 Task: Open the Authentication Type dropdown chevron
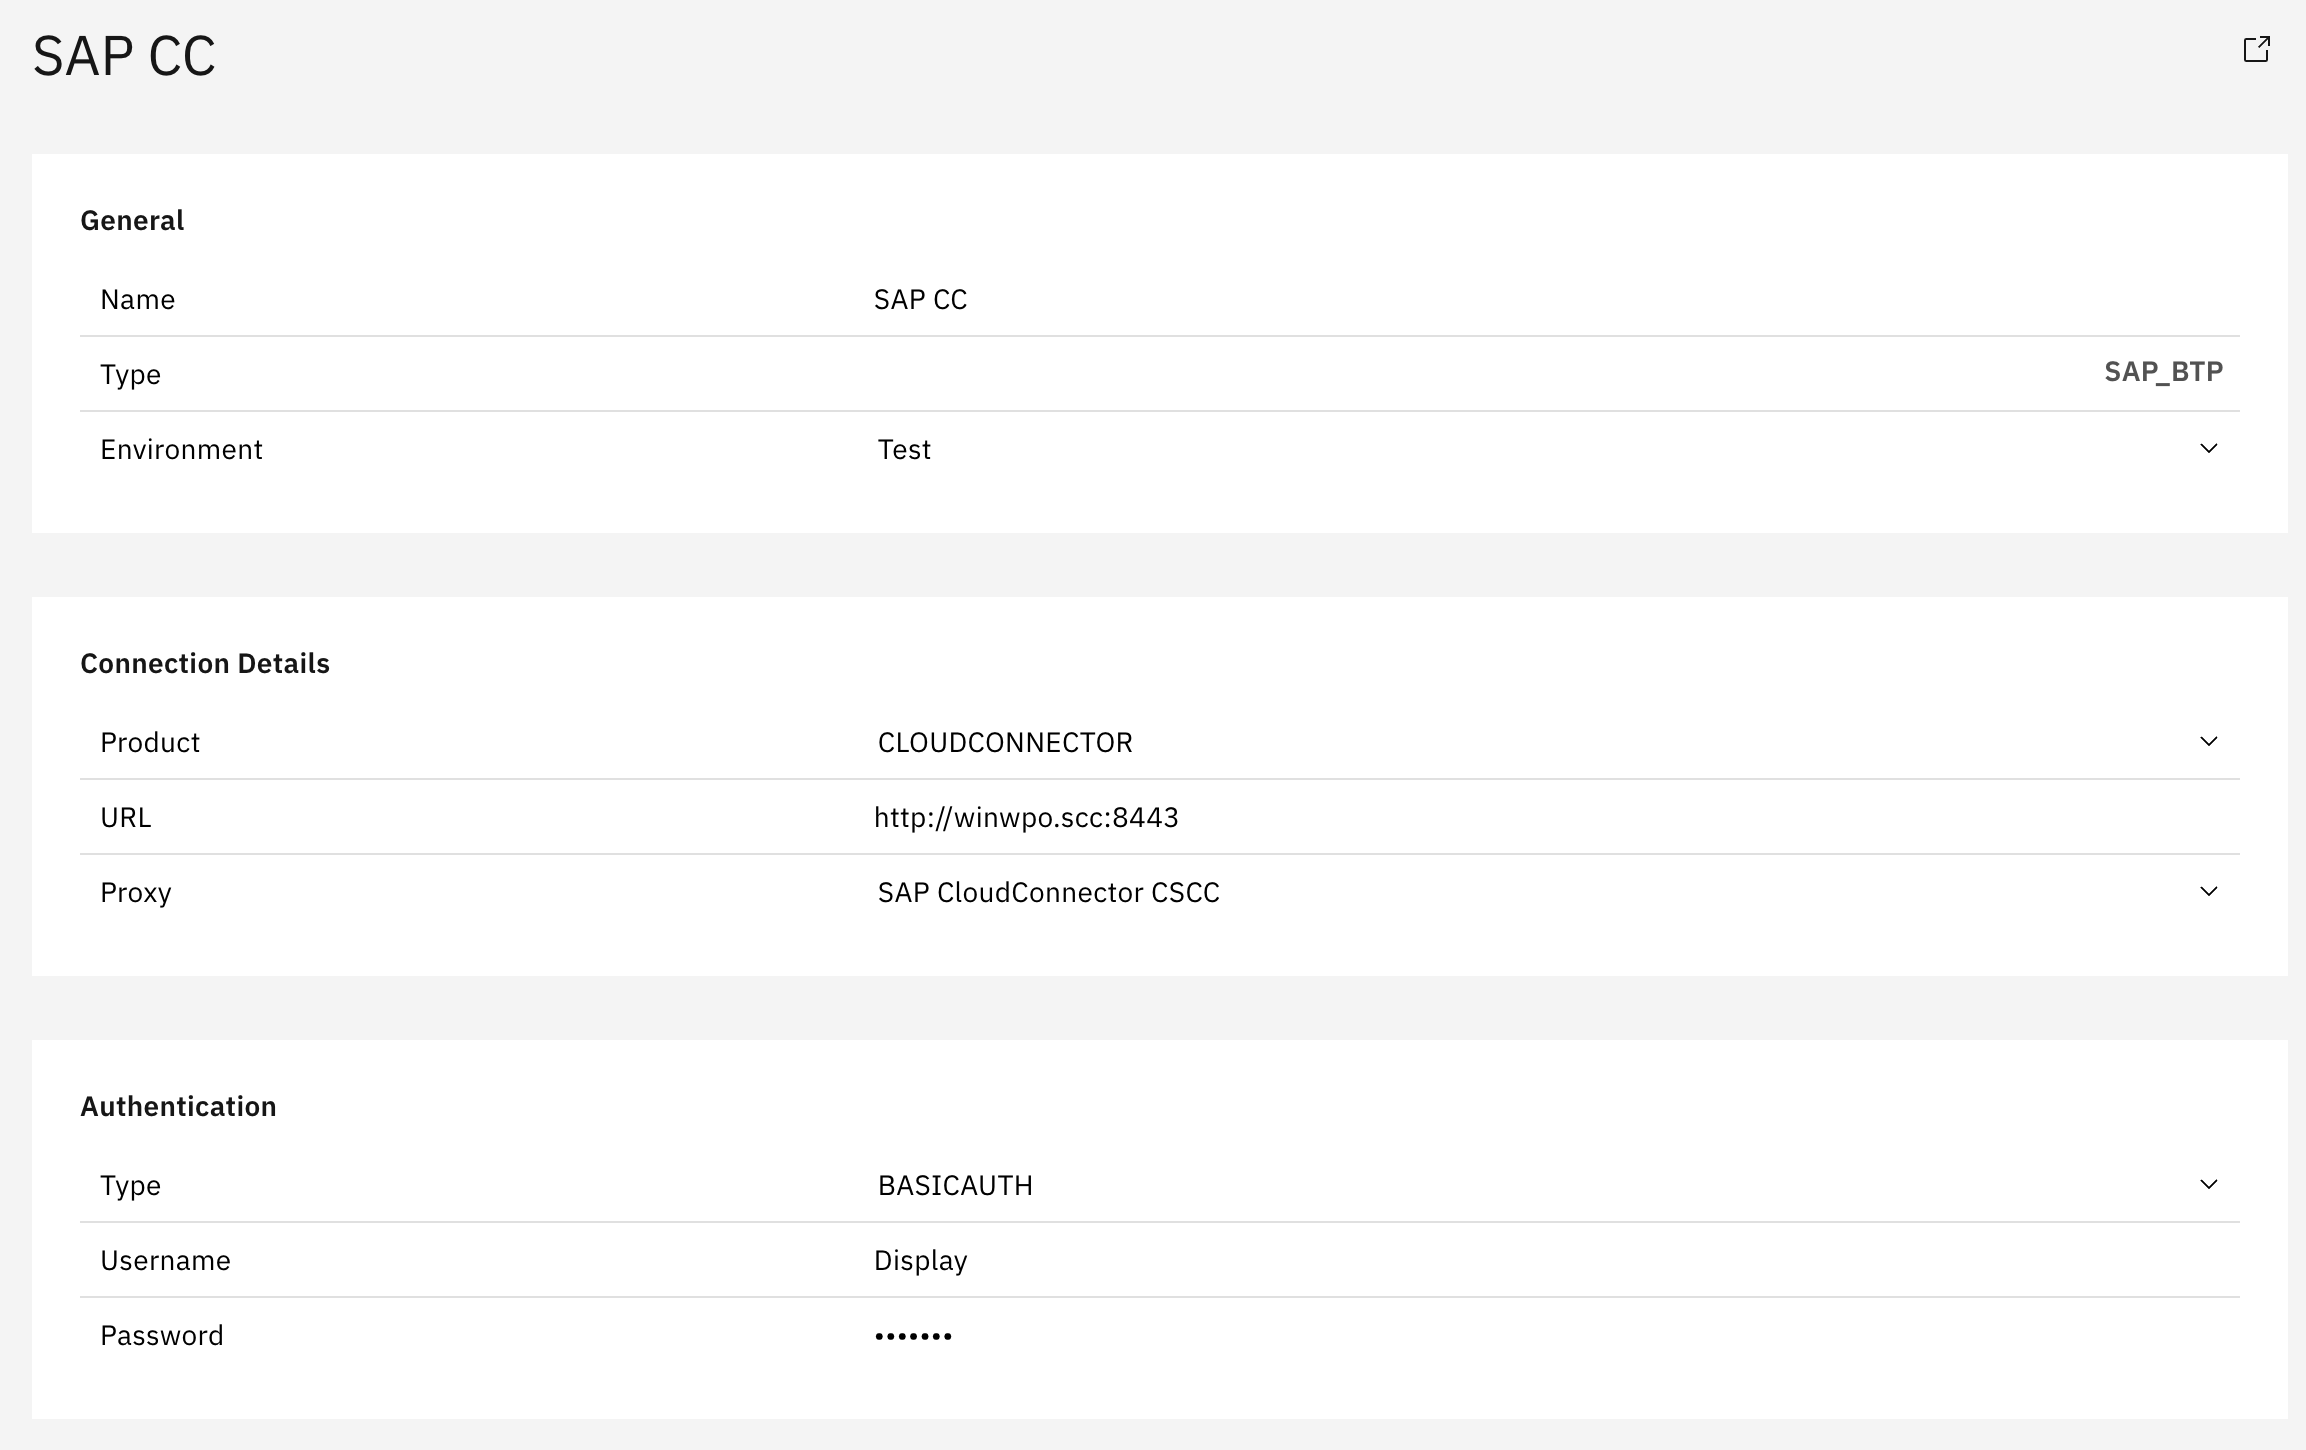tap(2208, 1184)
